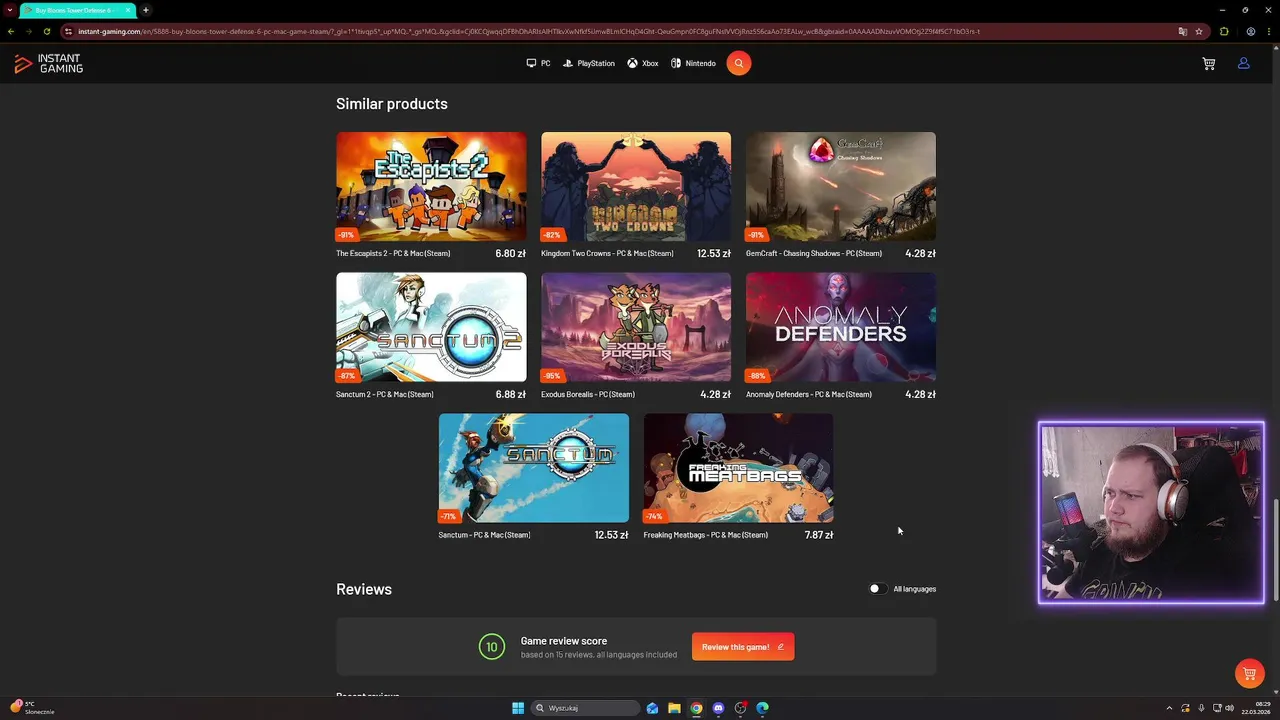The width and height of the screenshot is (1280, 720).
Task: Click the Review this game! button
Action: [743, 647]
